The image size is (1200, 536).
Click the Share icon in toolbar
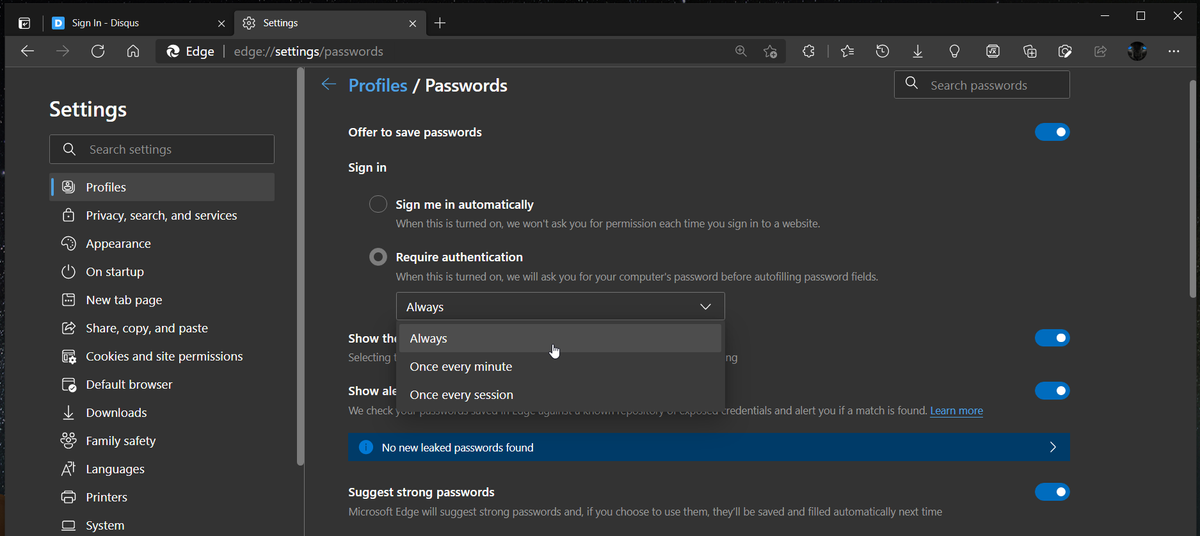1101,51
